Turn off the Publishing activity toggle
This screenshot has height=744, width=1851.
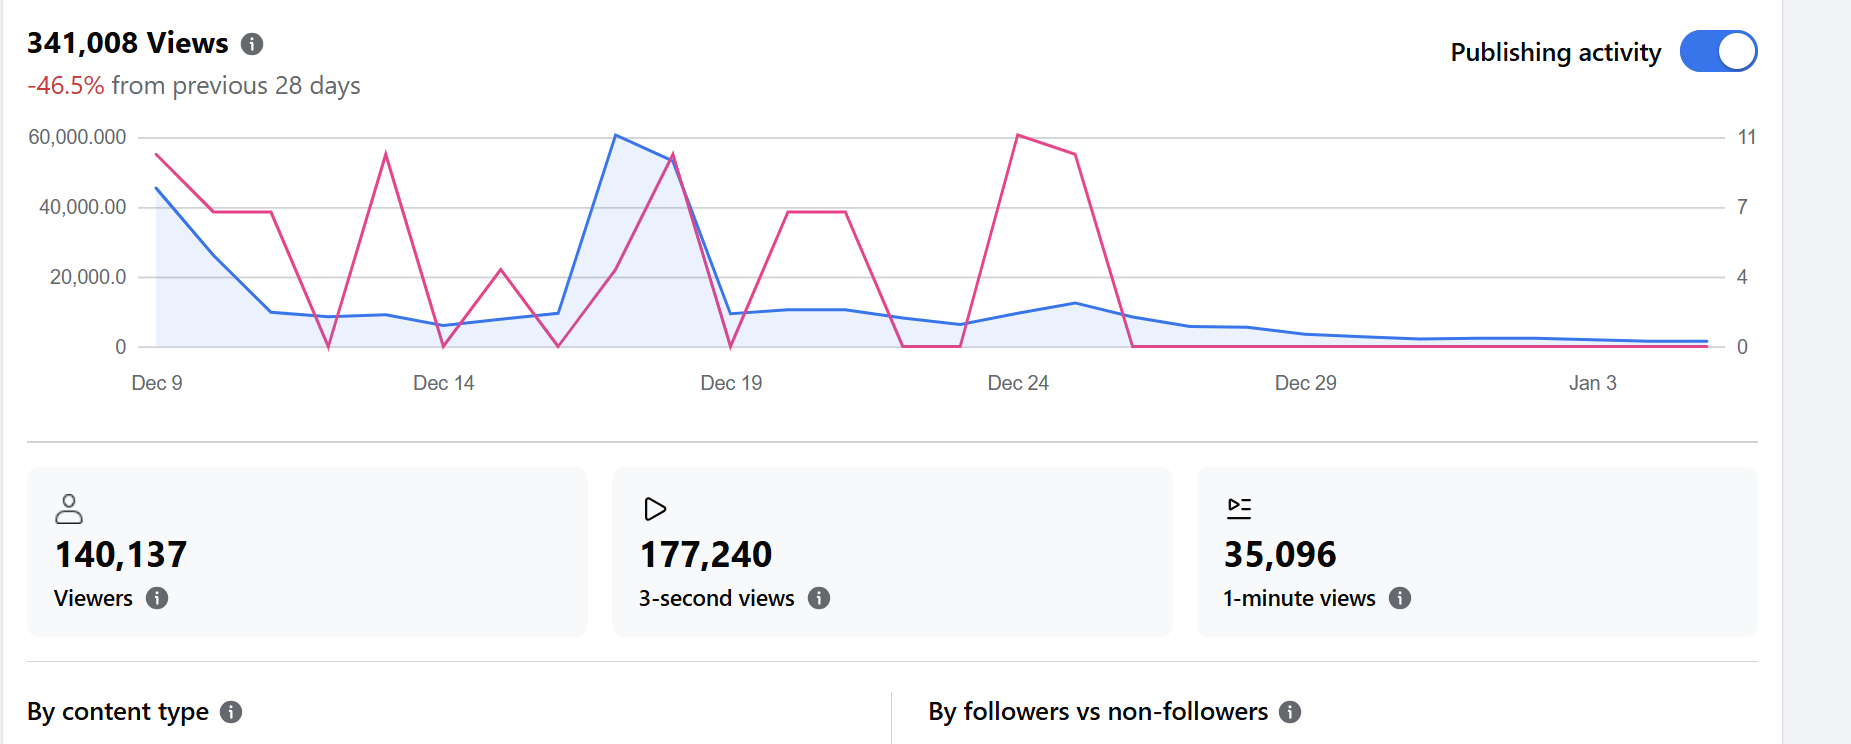pos(1718,52)
